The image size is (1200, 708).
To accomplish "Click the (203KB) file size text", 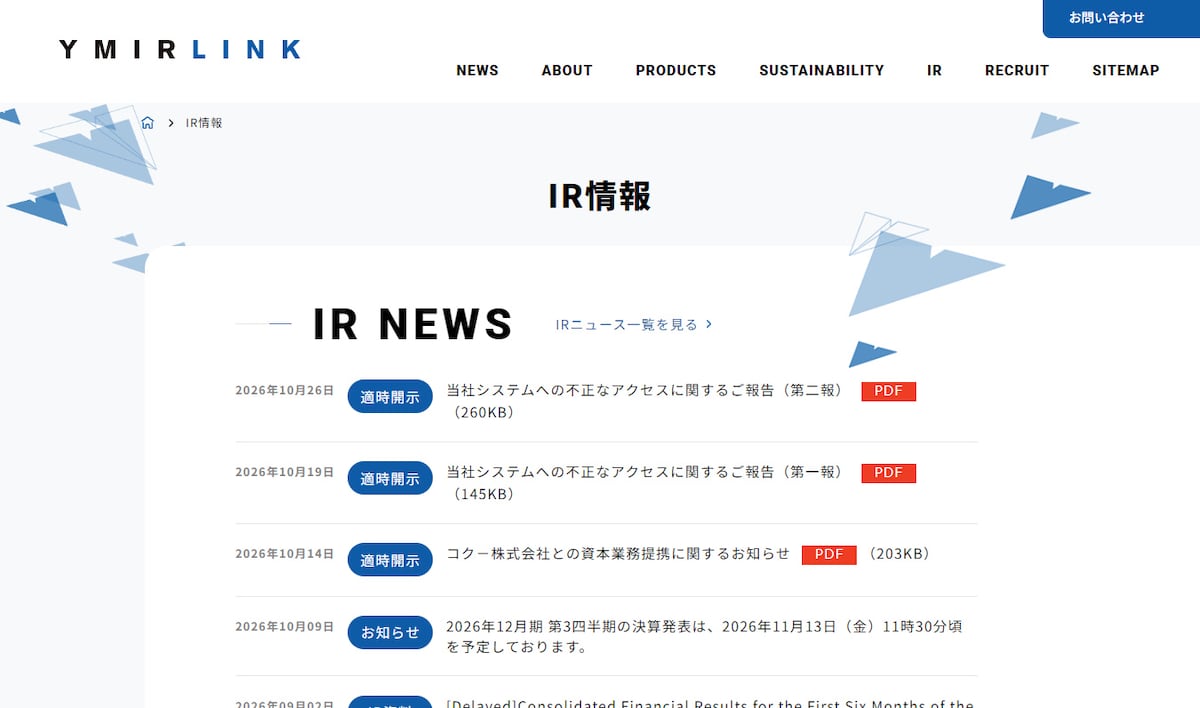I will 900,554.
